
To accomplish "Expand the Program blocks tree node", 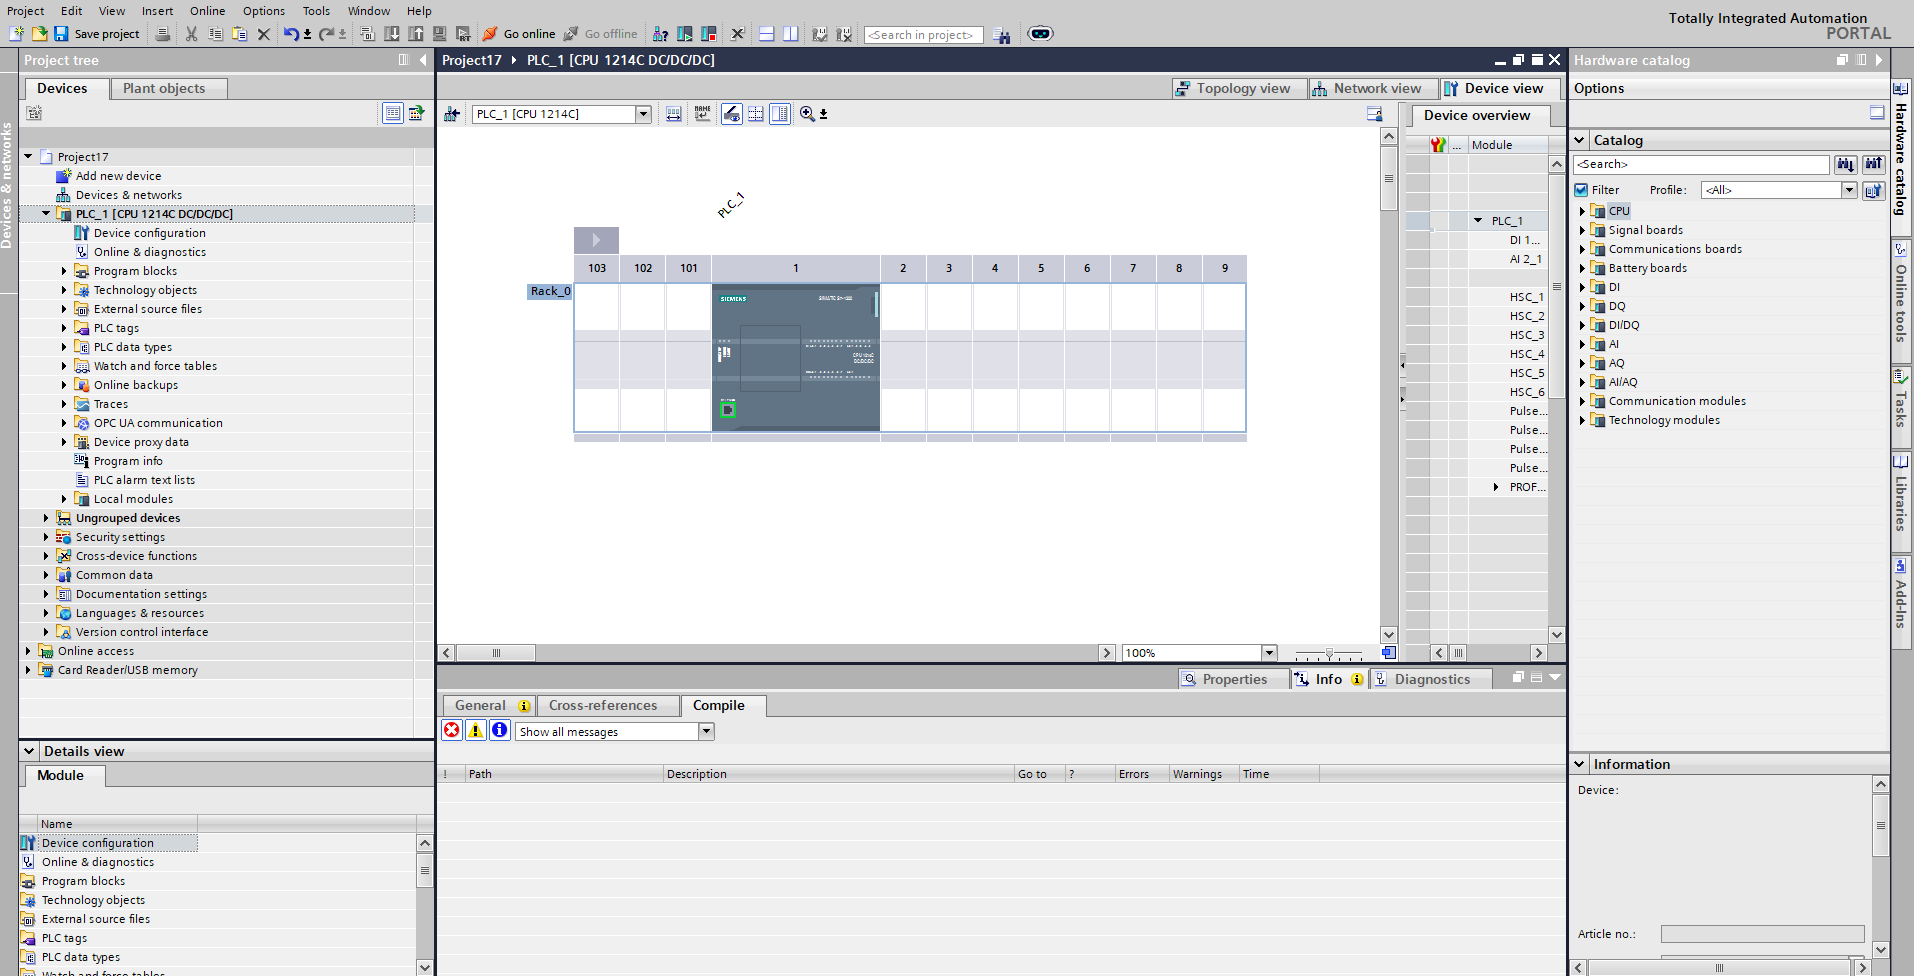I will point(64,271).
